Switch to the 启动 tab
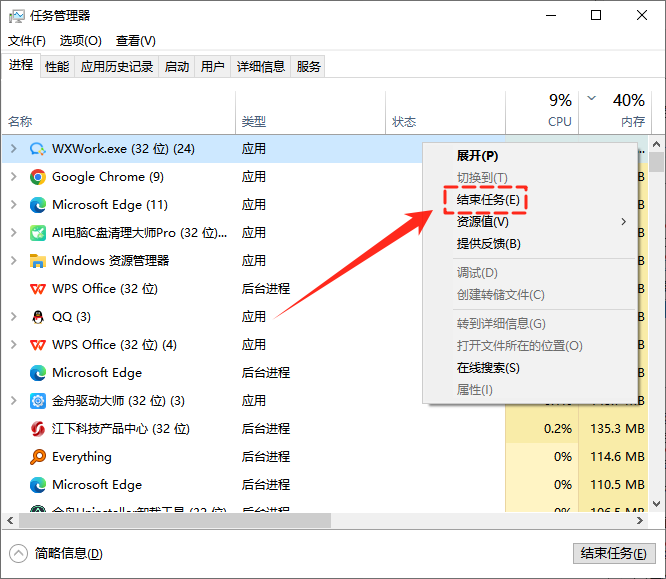Image resolution: width=666 pixels, height=579 pixels. pos(177,67)
